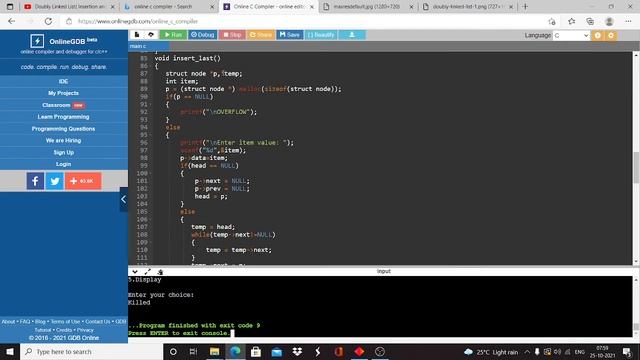The width and height of the screenshot is (640, 360).
Task: Download the code with the download icon
Action: click(352, 35)
